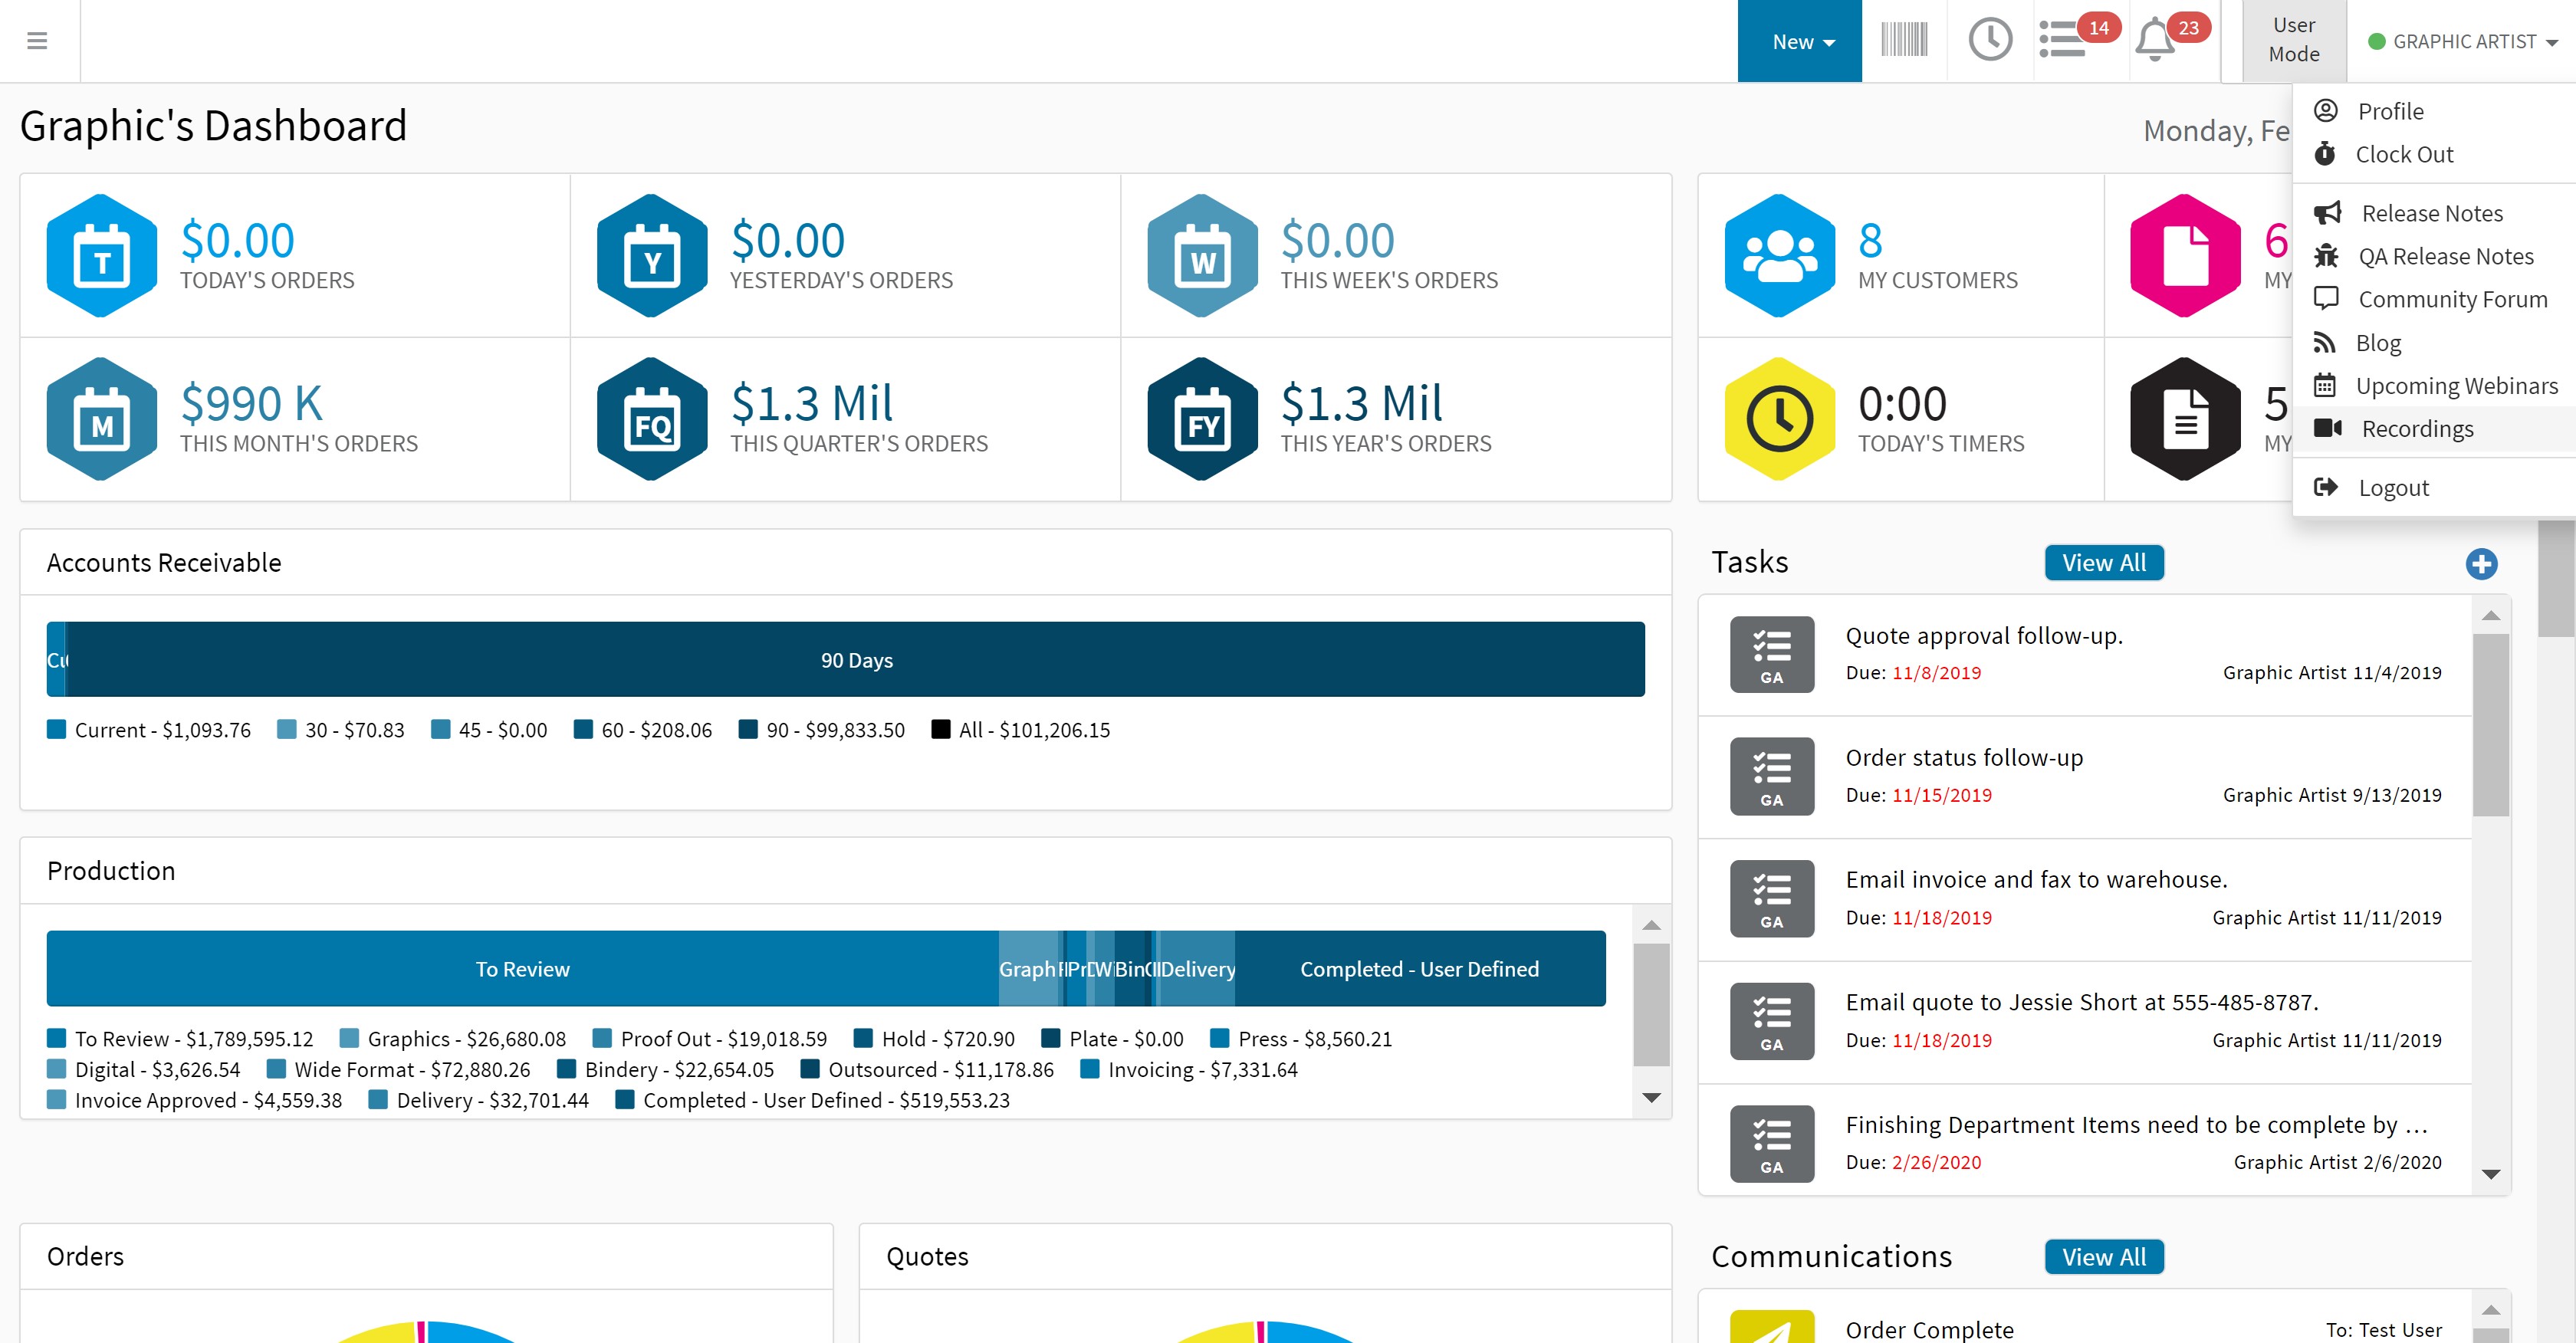The image size is (2576, 1343).
Task: Toggle the User Mode button
Action: (x=2293, y=41)
